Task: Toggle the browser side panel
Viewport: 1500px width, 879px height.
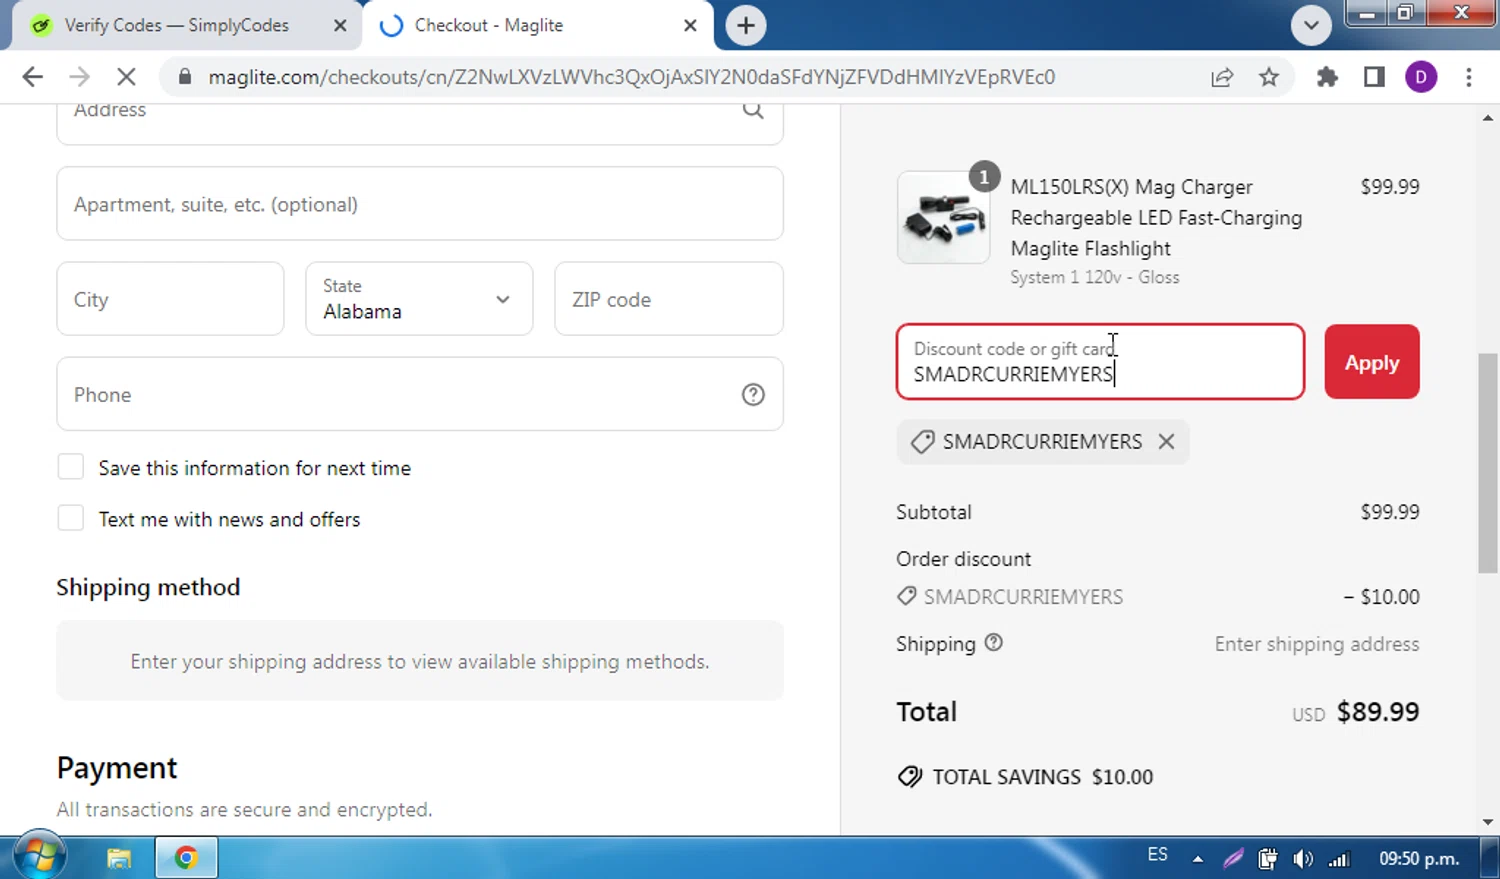Action: click(1374, 77)
